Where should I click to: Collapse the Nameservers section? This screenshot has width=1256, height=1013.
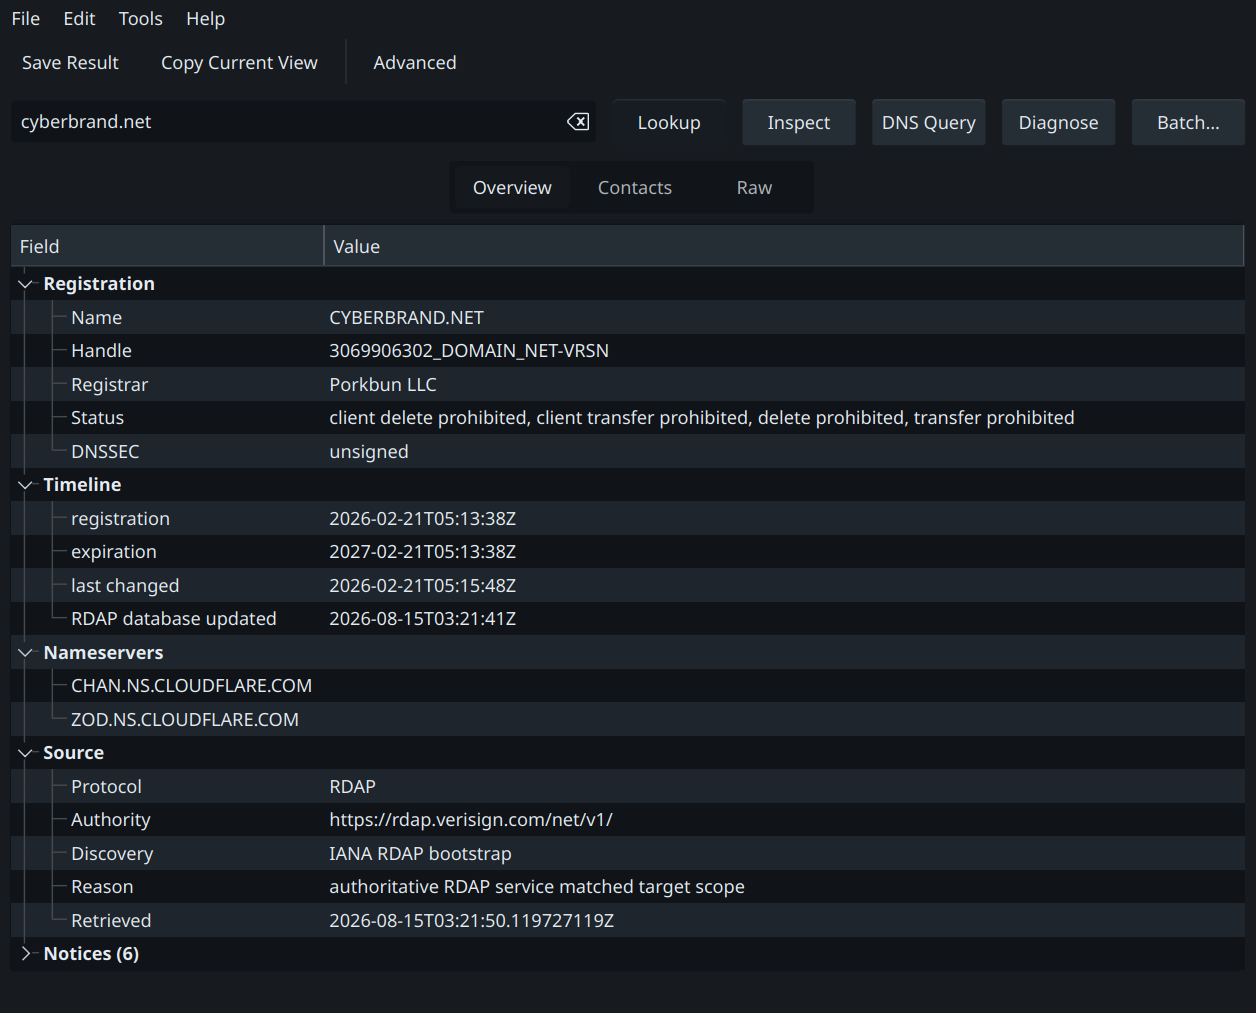26,653
